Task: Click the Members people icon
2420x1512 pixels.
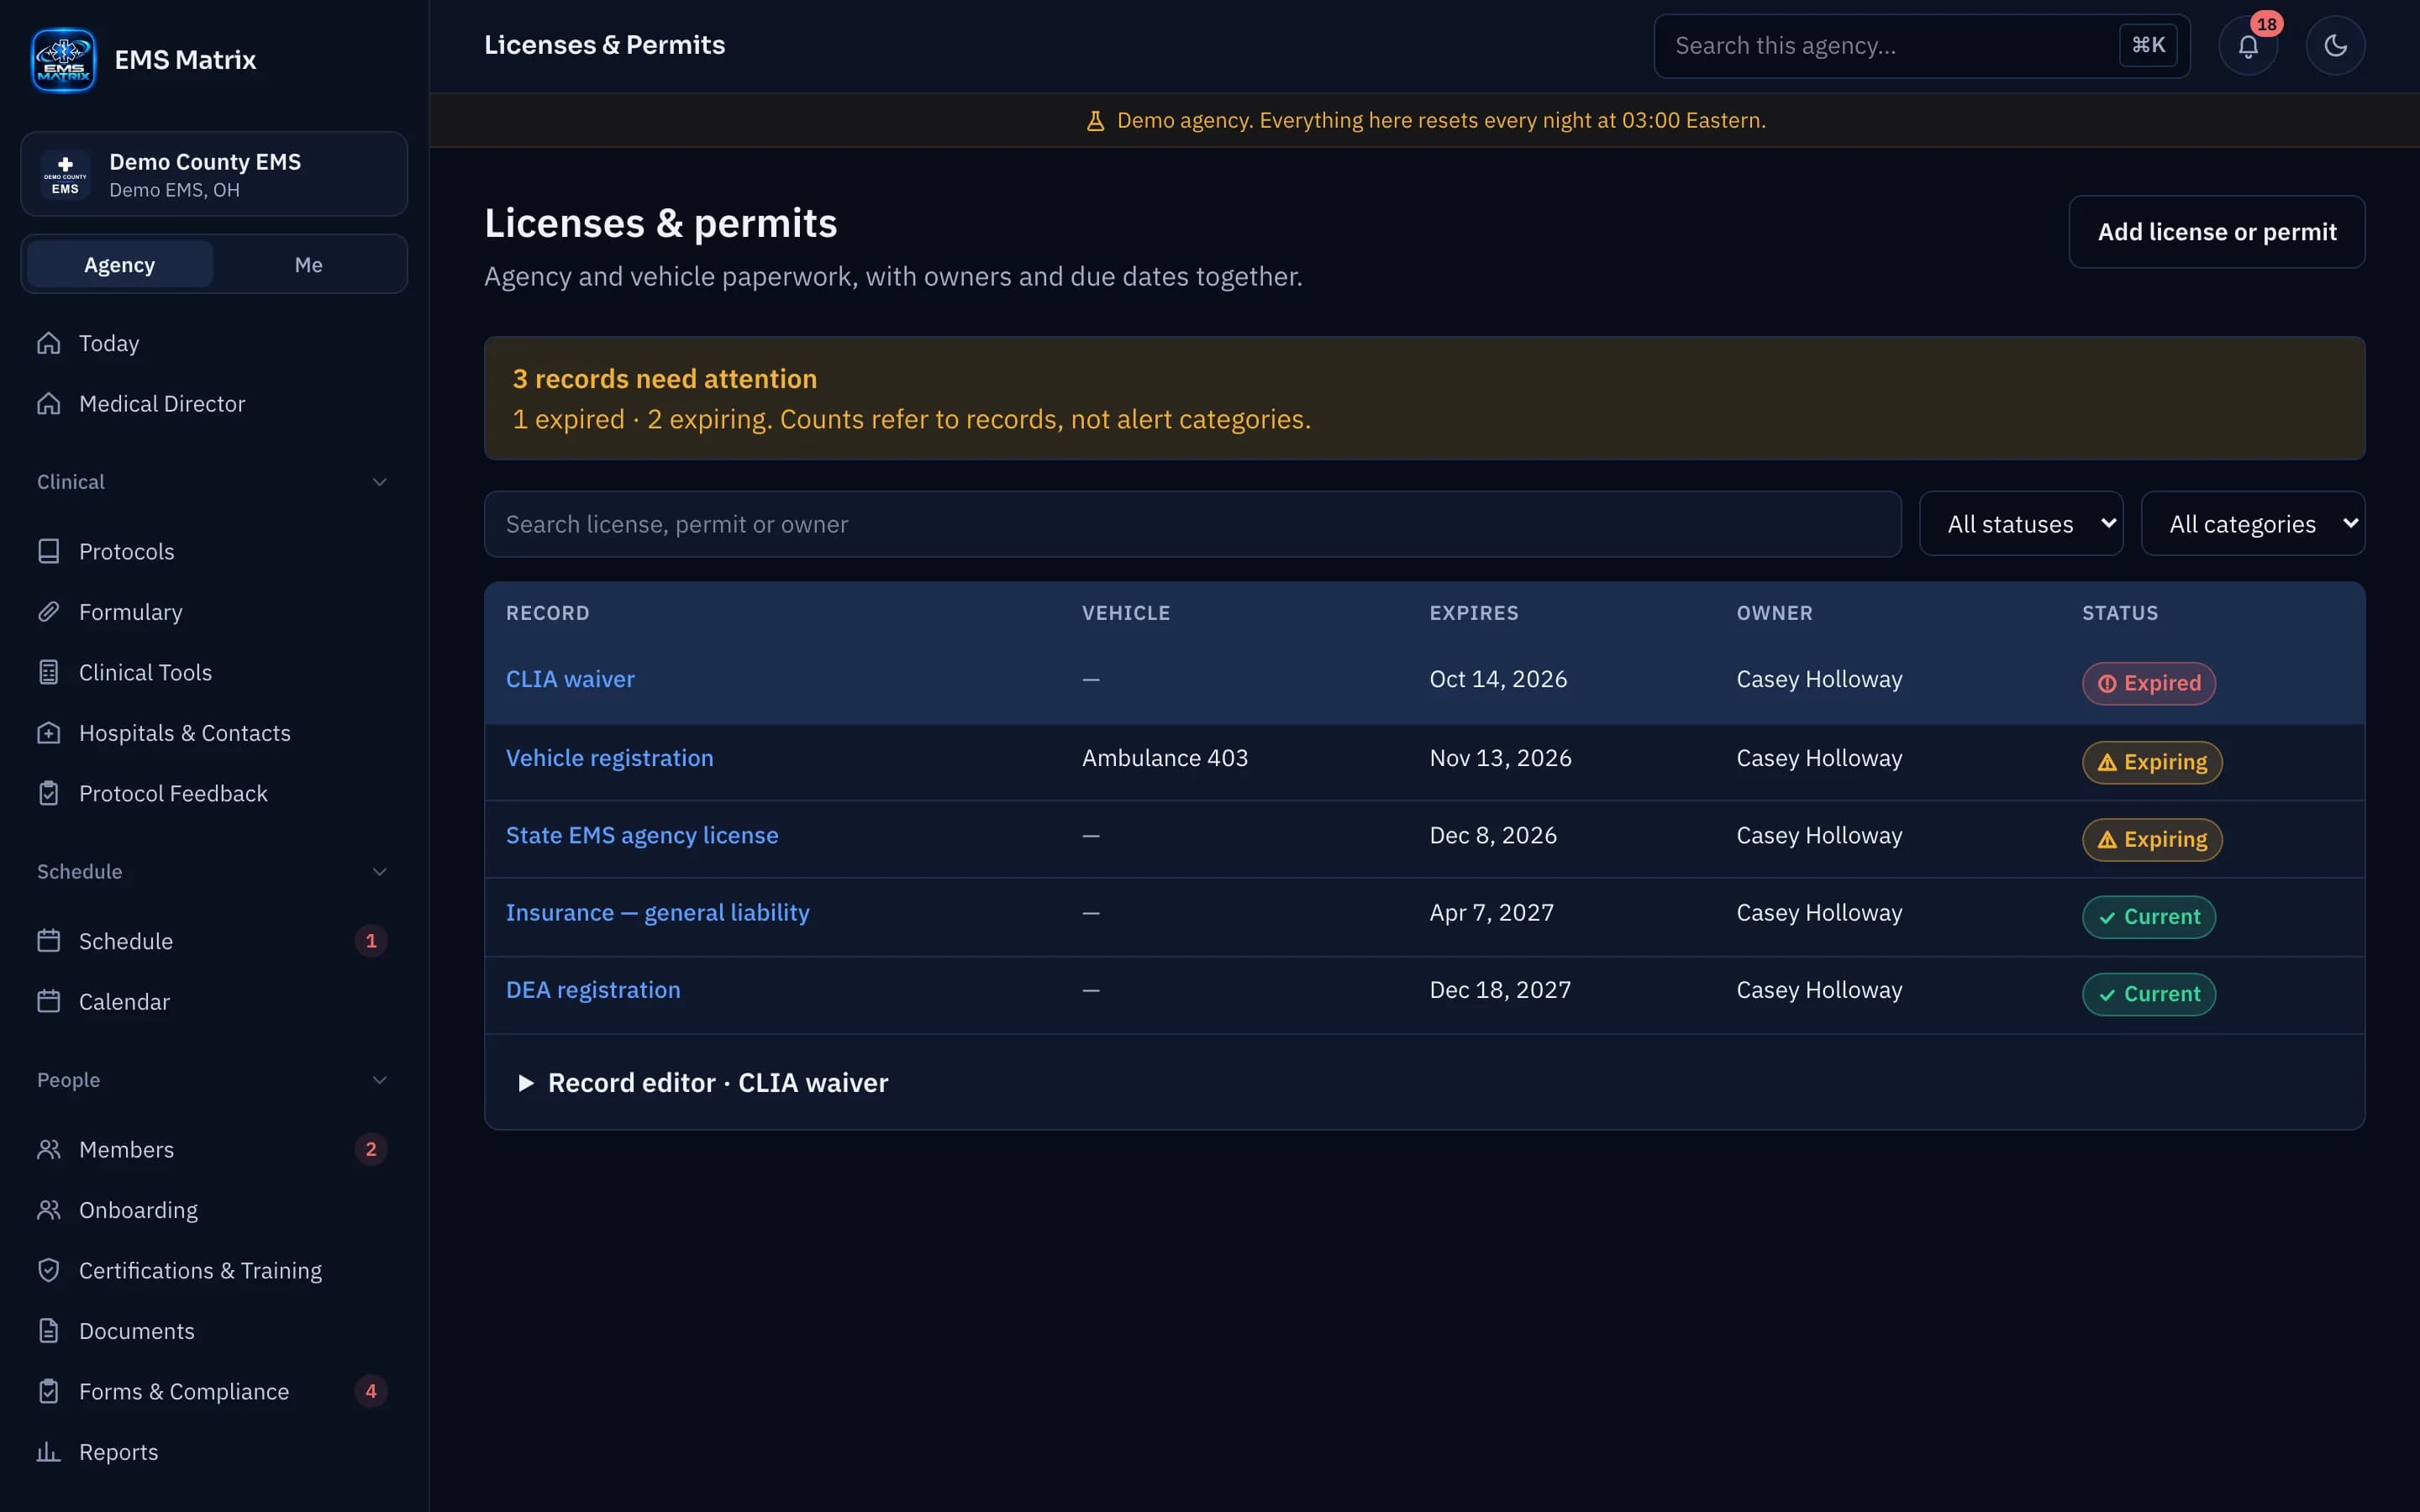Action: tap(49, 1149)
